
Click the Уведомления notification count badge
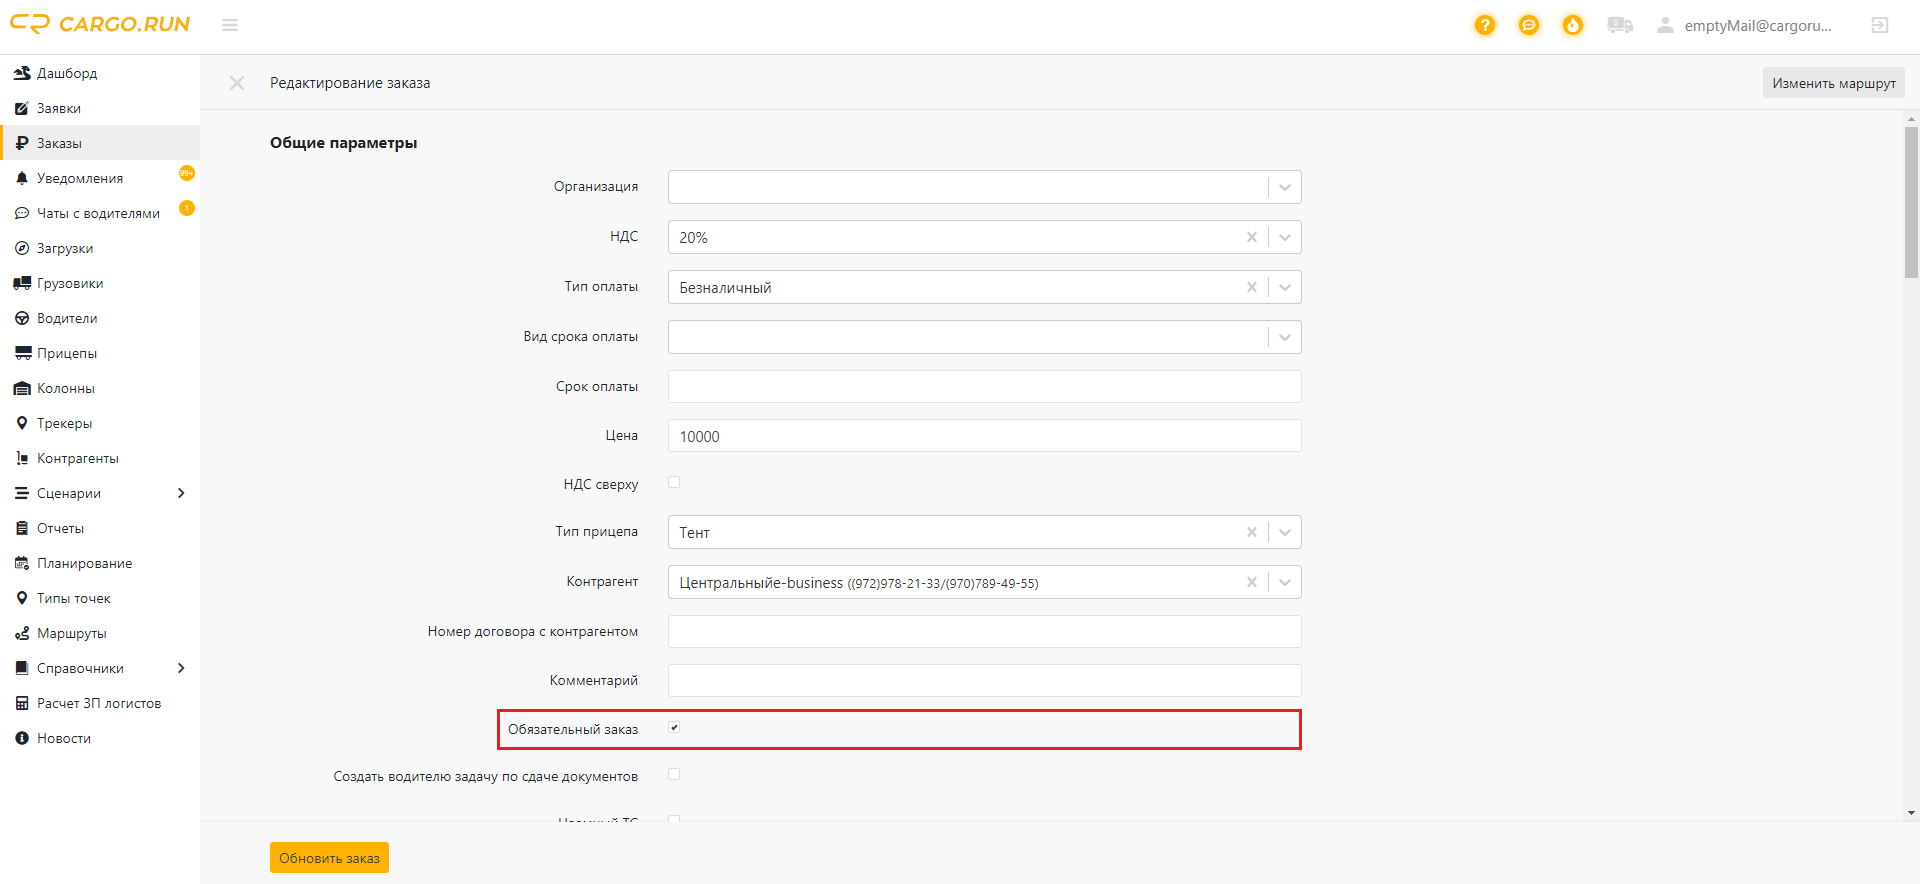tap(187, 173)
